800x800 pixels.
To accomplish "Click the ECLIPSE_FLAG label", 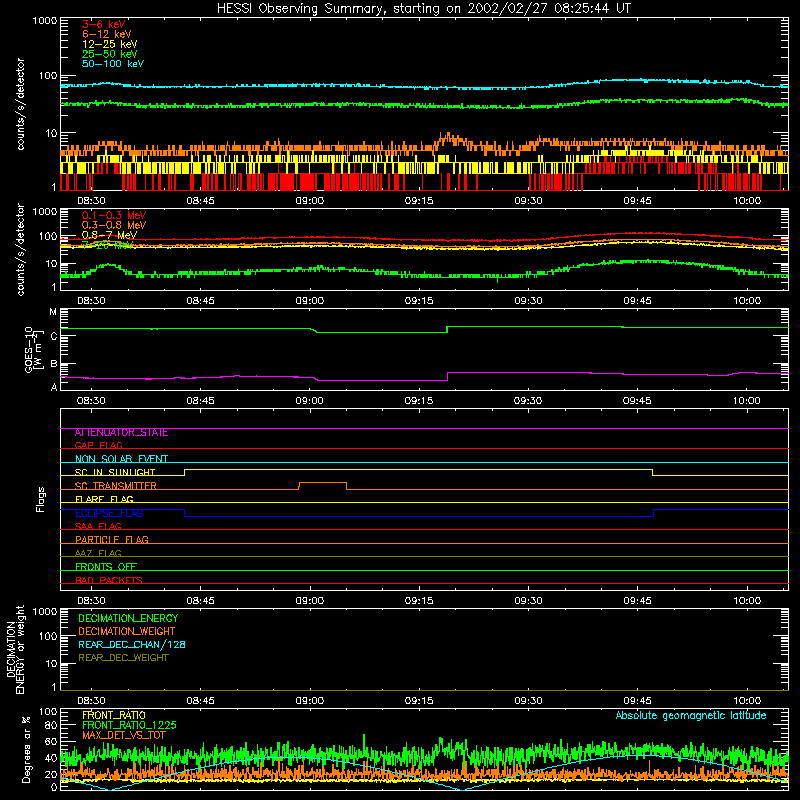I will tap(109, 513).
